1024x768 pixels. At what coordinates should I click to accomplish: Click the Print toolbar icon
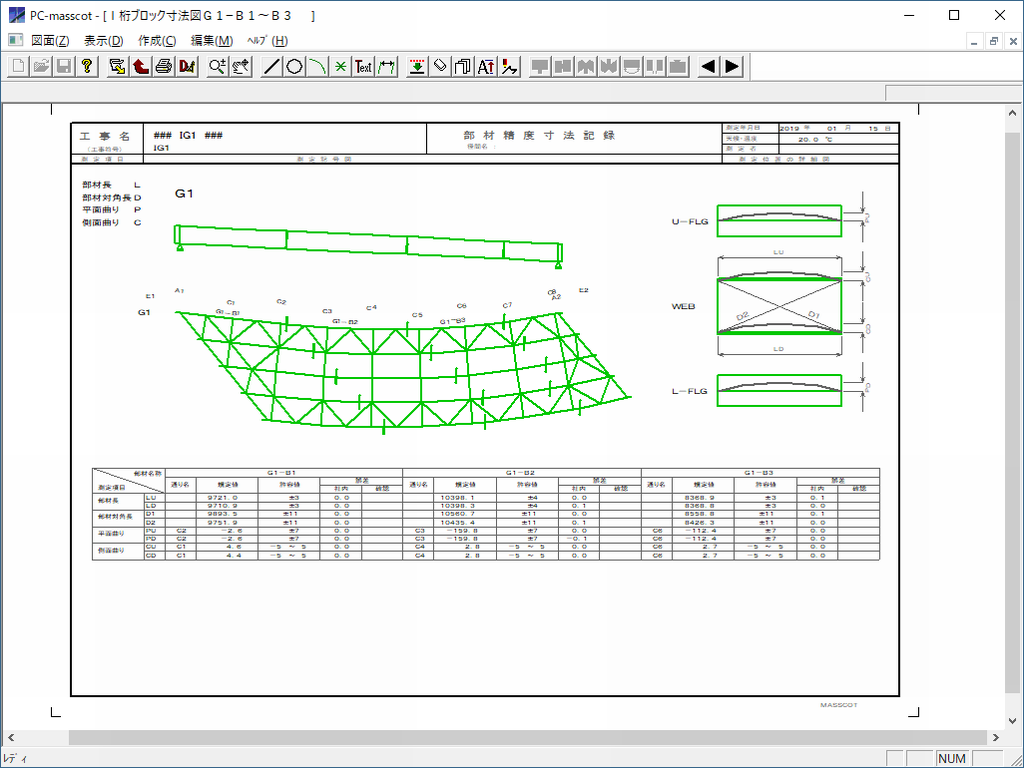click(x=164, y=67)
